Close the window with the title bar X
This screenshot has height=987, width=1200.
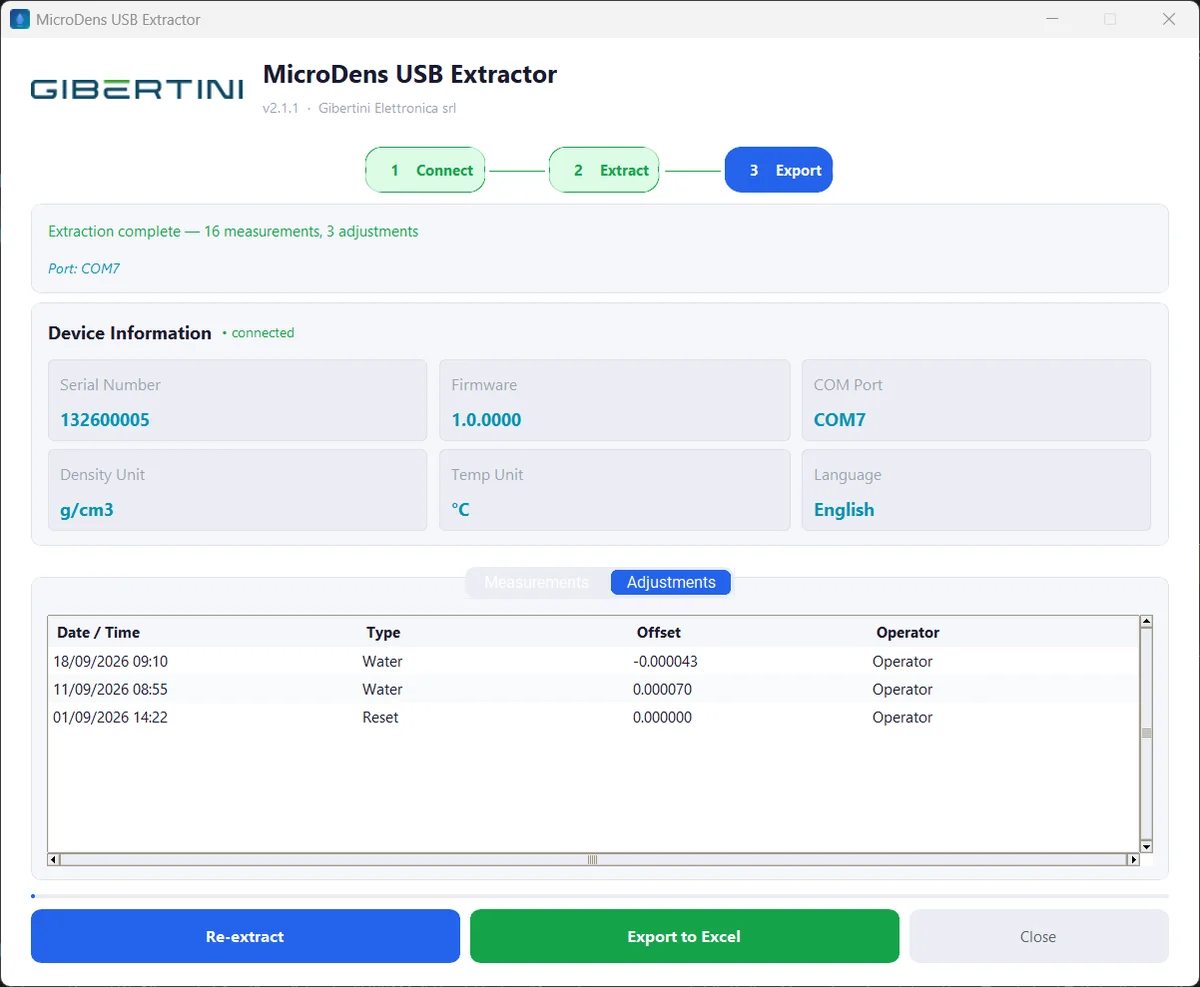pyautogui.click(x=1169, y=19)
